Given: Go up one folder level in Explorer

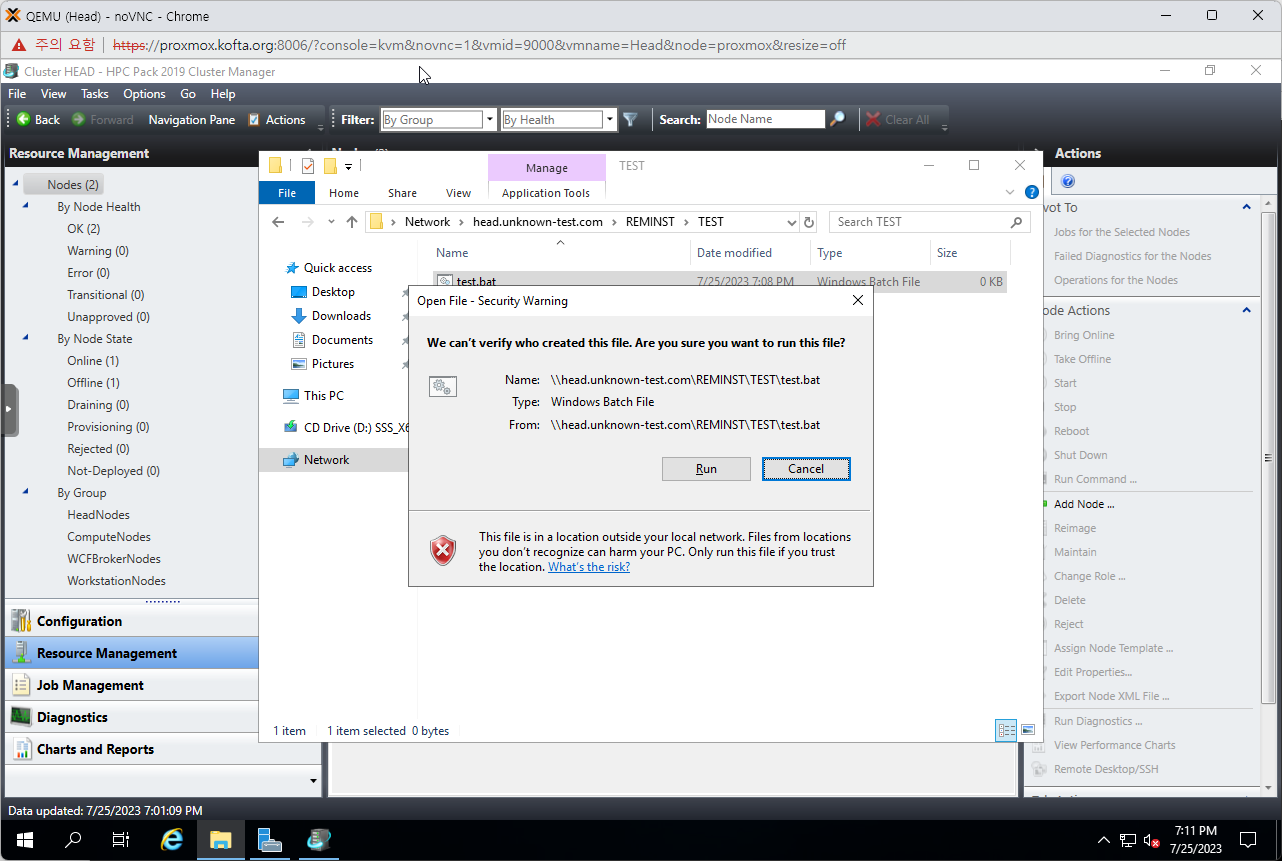Looking at the screenshot, I should 352,222.
